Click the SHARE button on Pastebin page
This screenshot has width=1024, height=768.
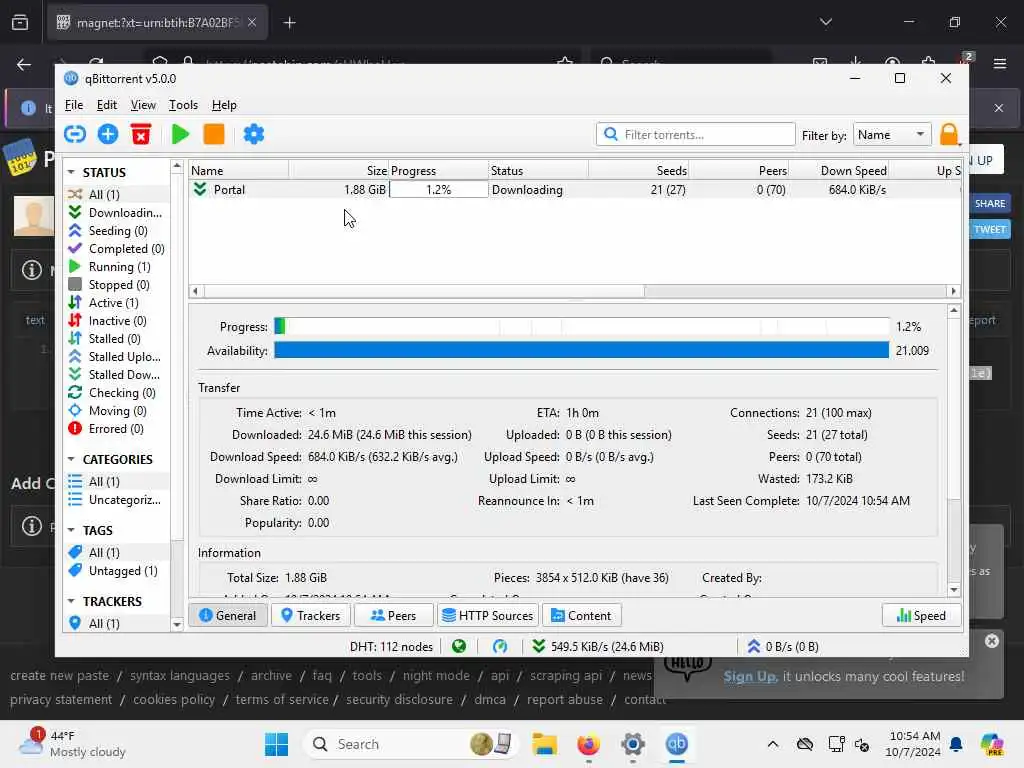click(x=989, y=203)
